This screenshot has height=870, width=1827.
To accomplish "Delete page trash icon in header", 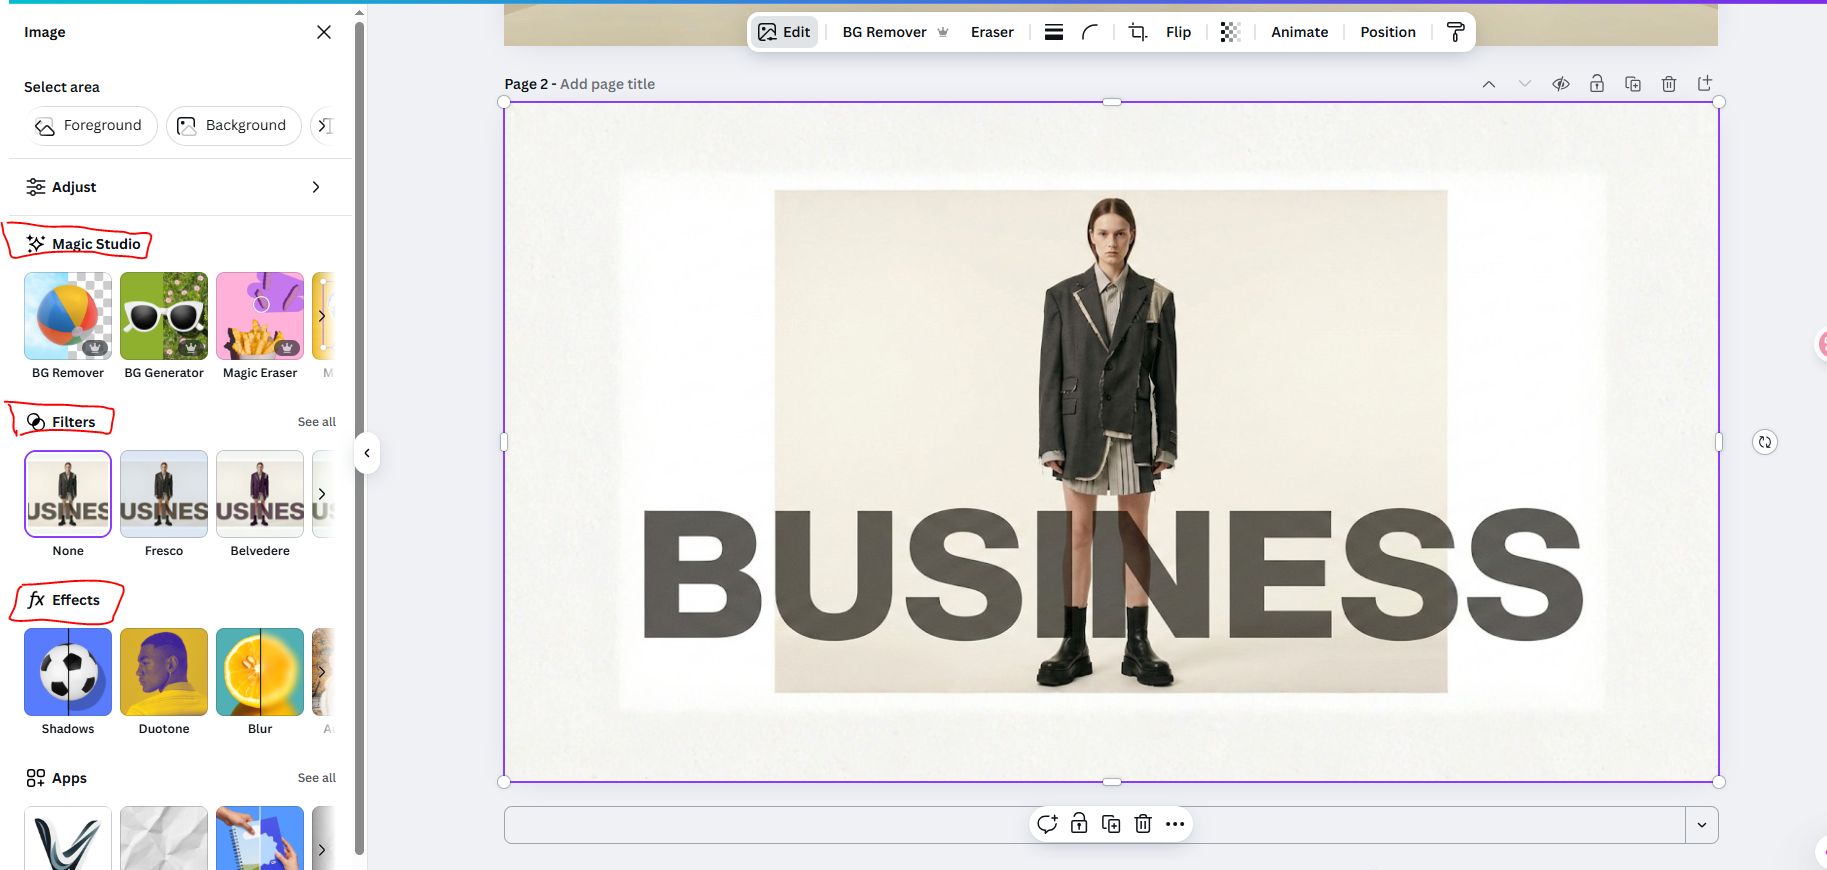I will 1669,84.
